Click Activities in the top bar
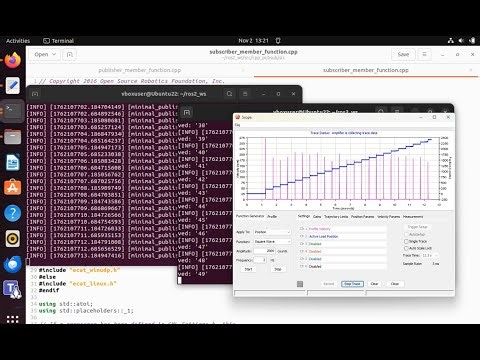Viewport: 480px width, 360px height. [18, 41]
